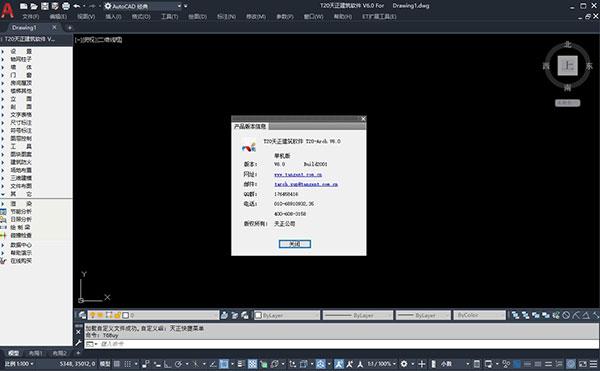Click the Redo arrow icon

92,6
